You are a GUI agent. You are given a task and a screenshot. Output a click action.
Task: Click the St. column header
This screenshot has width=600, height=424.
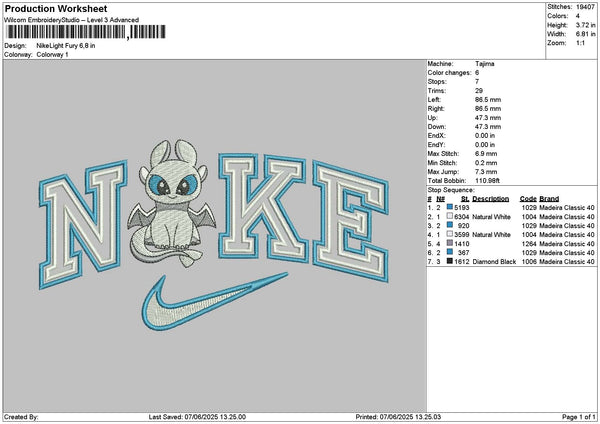click(x=465, y=199)
